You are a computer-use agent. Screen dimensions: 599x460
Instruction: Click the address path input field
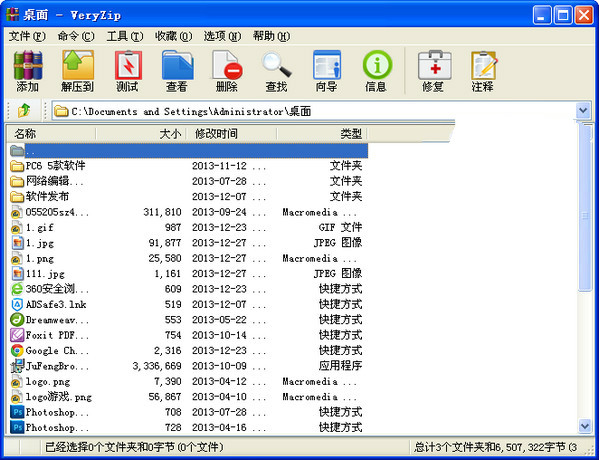313,111
